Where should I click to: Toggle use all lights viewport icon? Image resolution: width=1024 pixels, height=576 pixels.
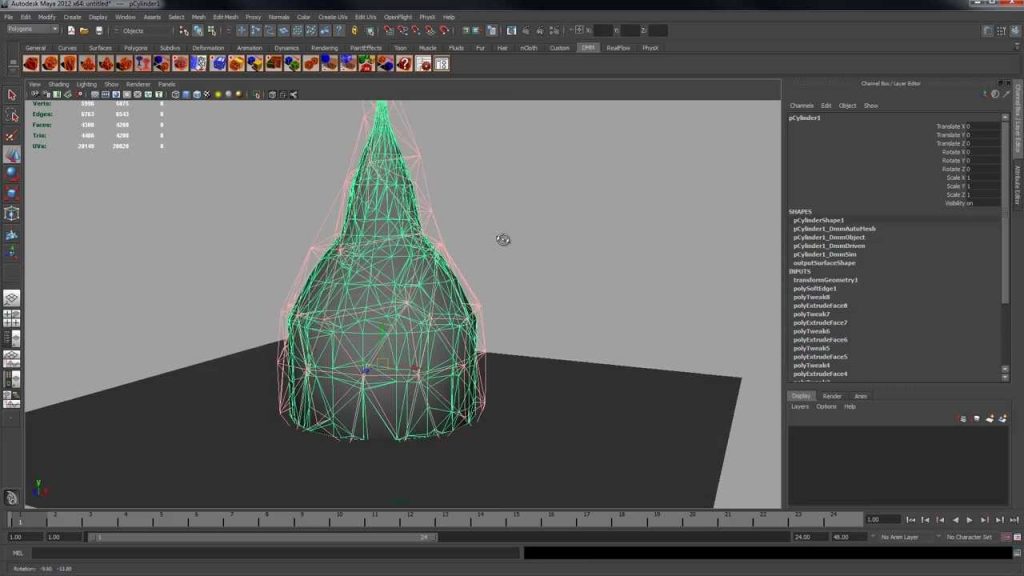coord(218,95)
